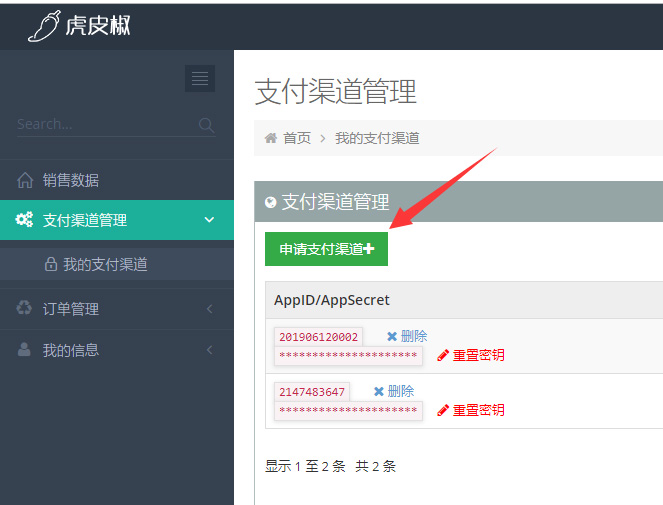Expand the 订单管理 chevron arrow

click(209, 309)
